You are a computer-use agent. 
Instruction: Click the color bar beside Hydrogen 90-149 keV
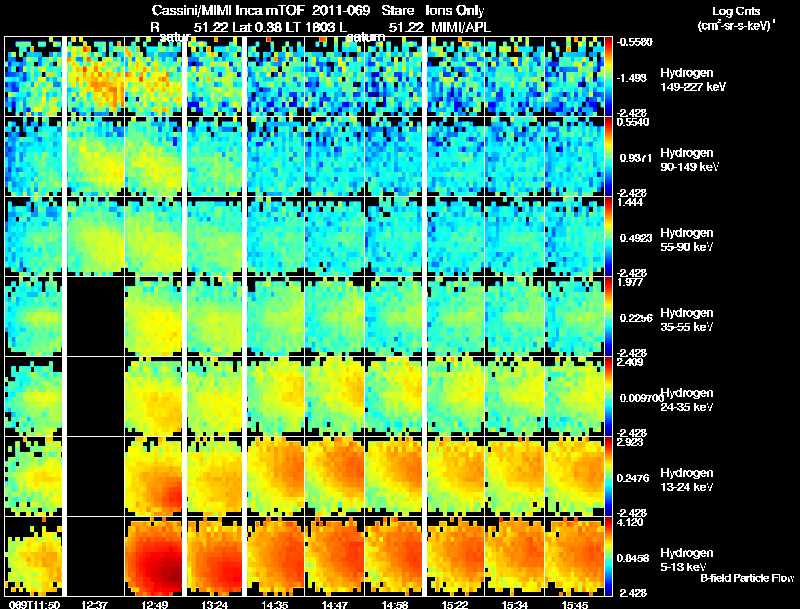point(609,157)
